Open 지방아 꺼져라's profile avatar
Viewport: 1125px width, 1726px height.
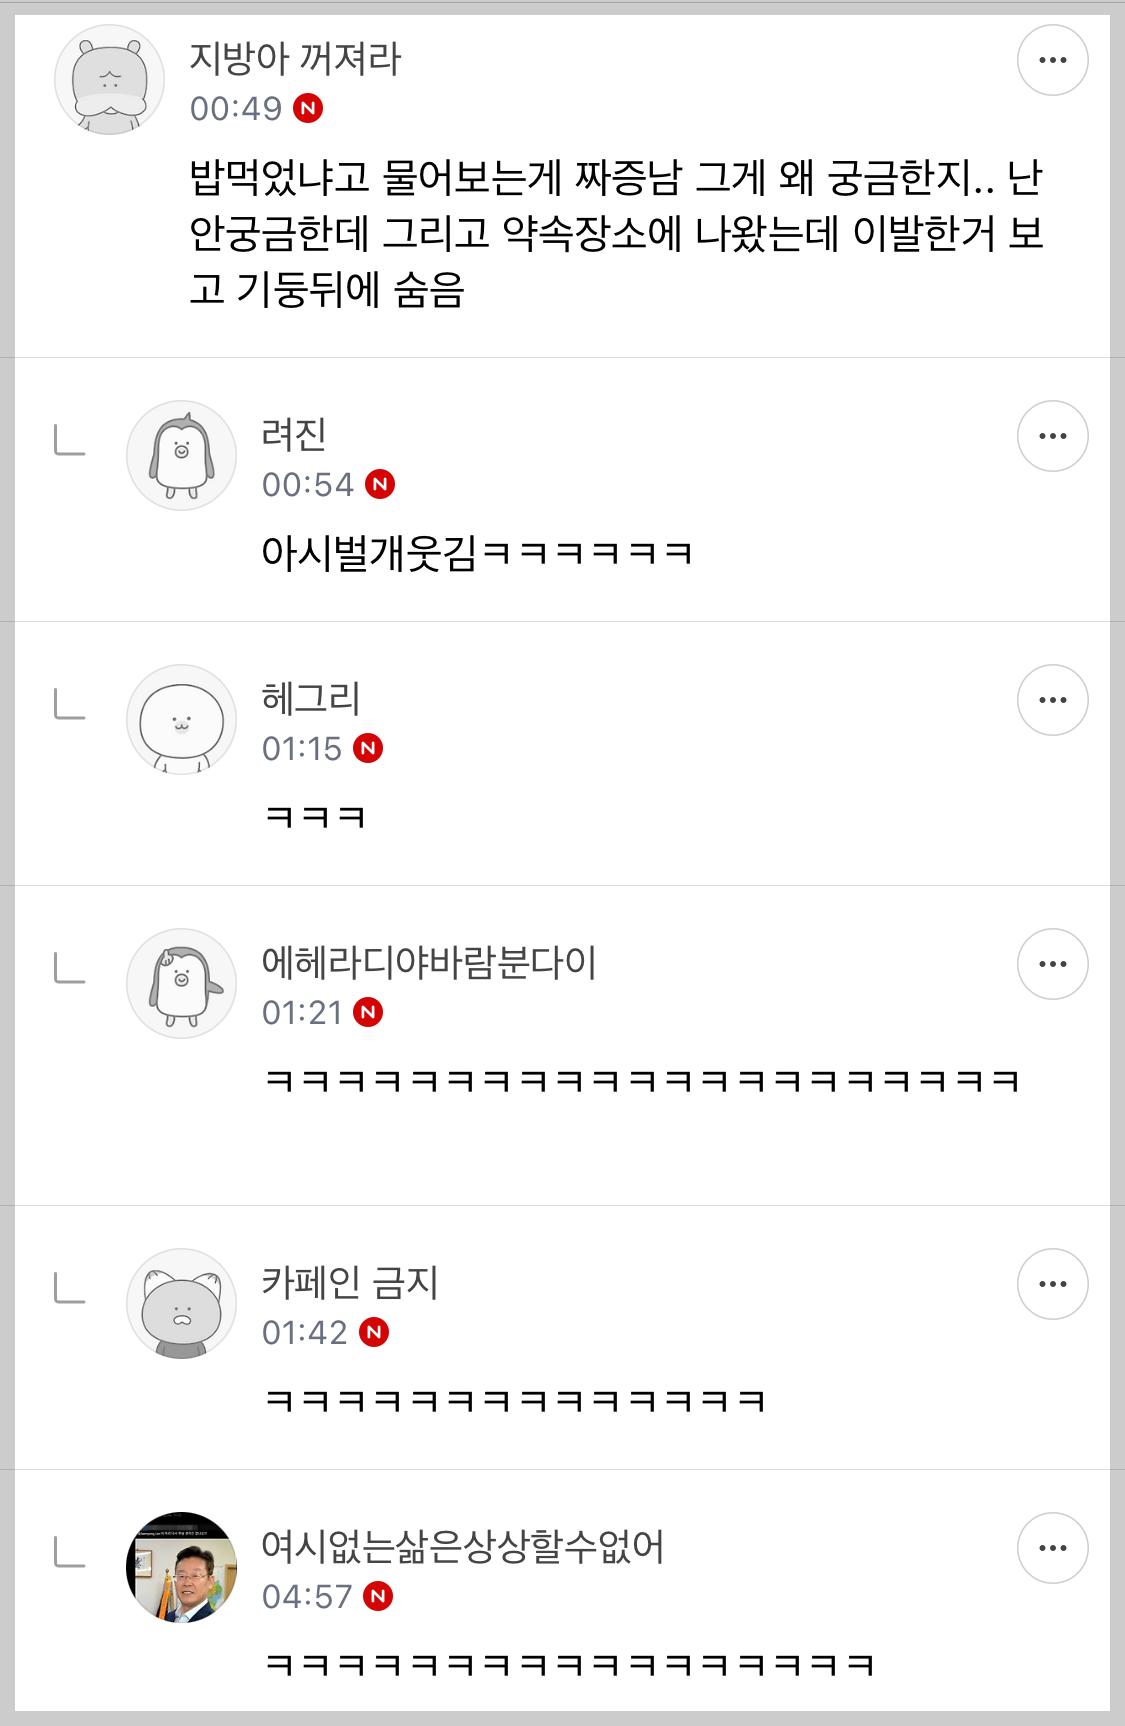click(109, 80)
